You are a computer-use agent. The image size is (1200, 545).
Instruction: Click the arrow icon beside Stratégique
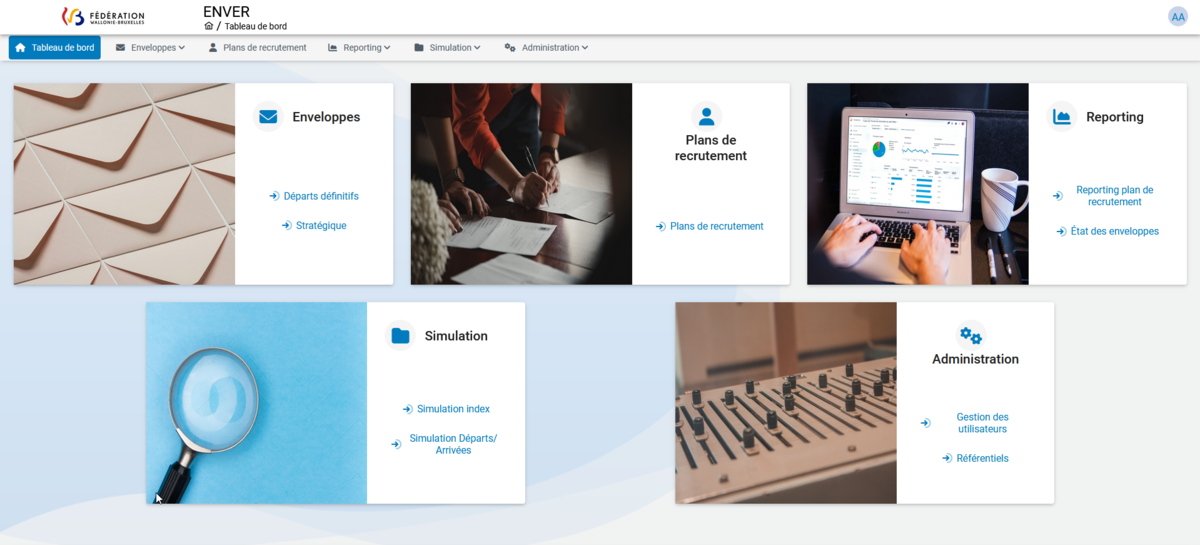[287, 226]
